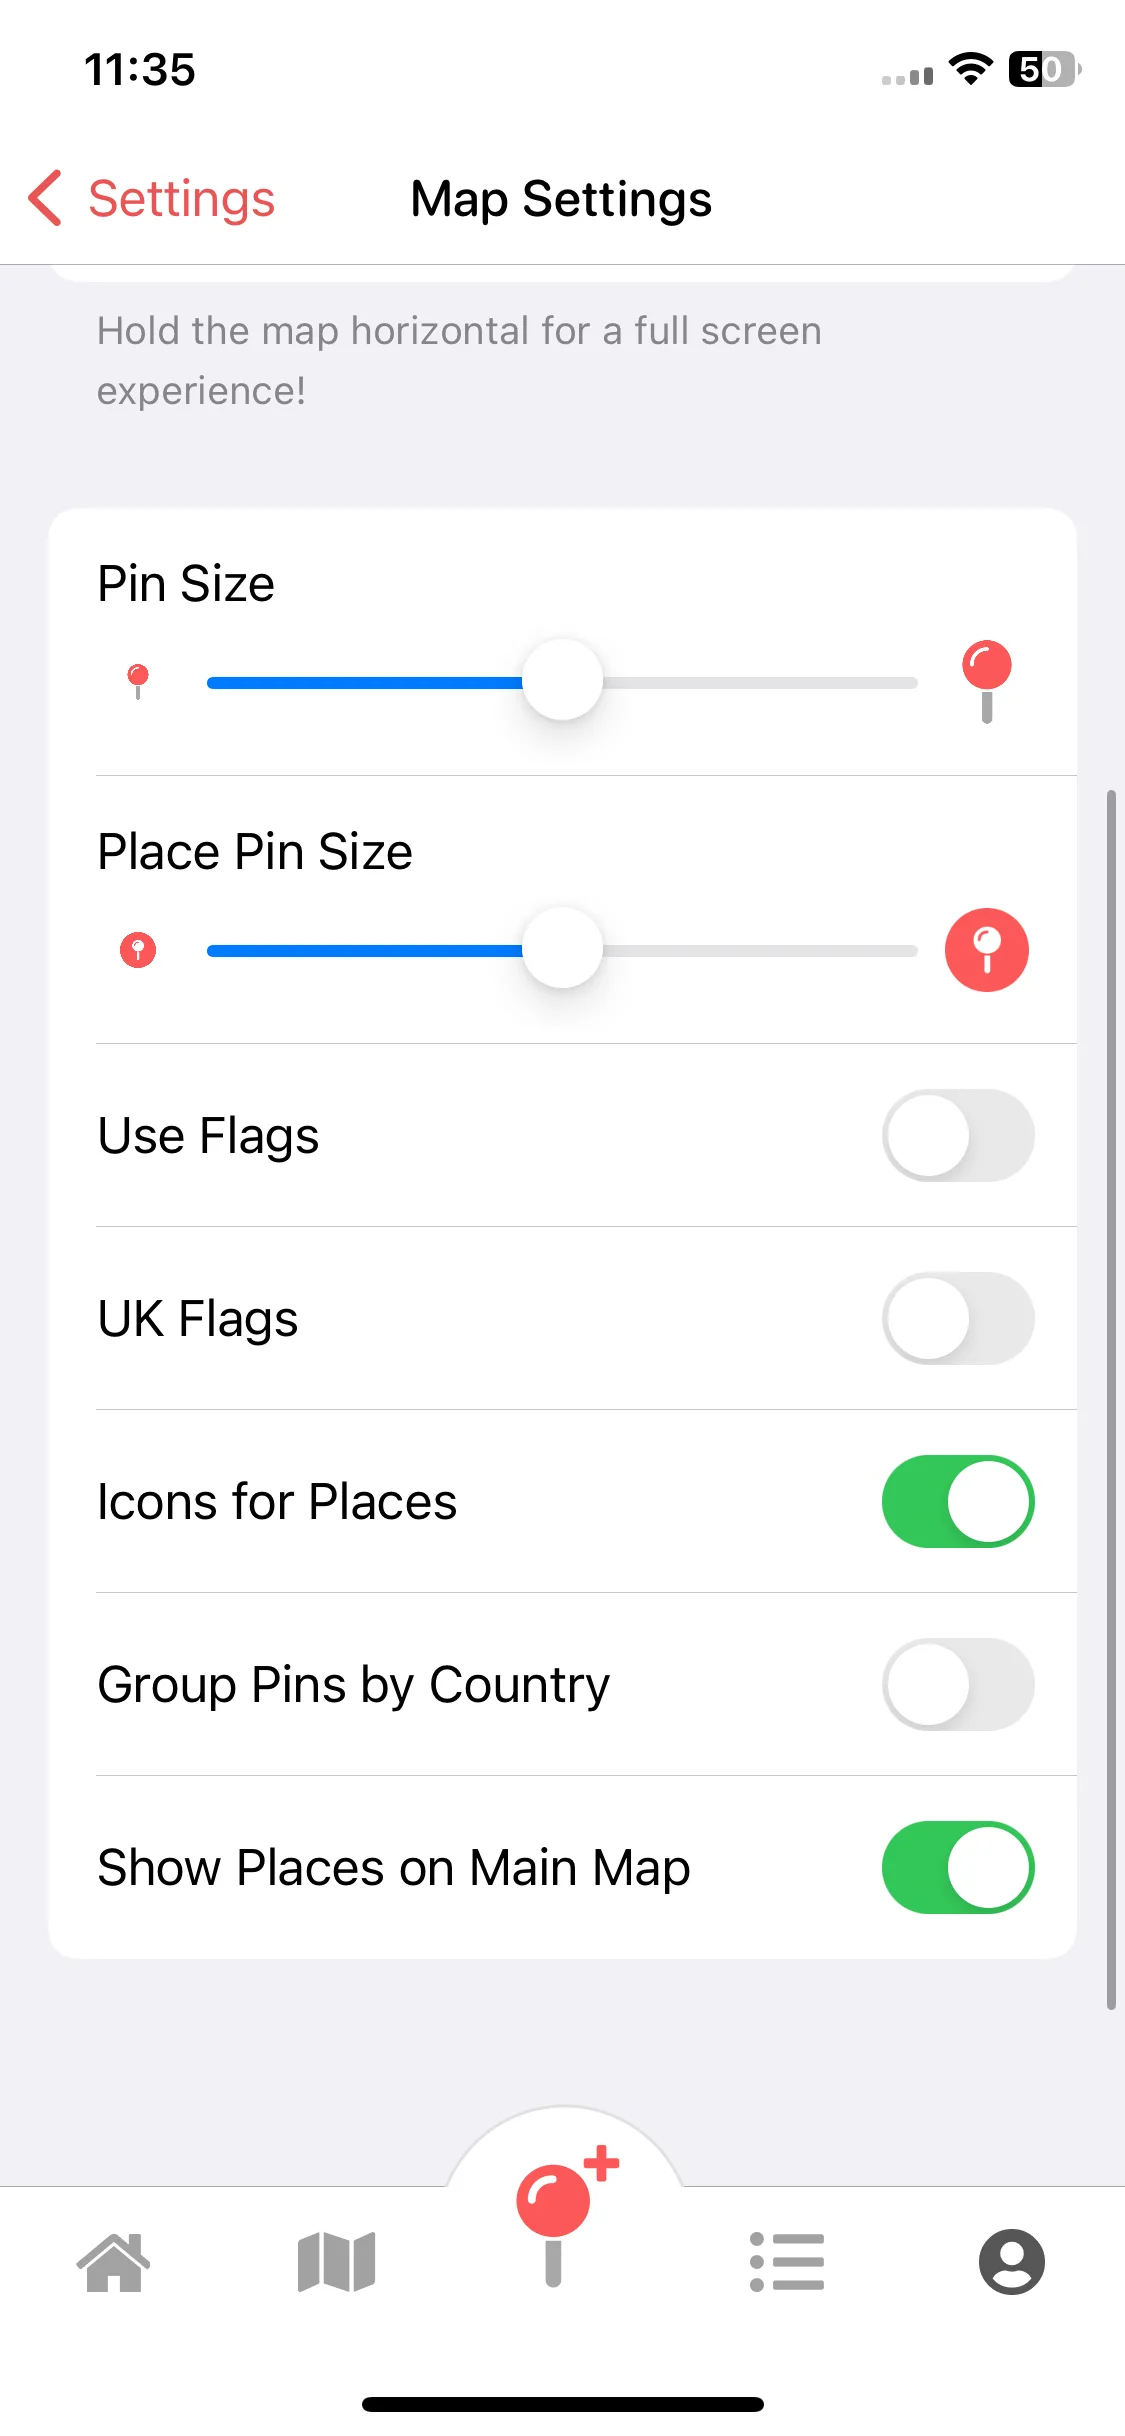Open the Map tab icon
The width and height of the screenshot is (1125, 2436).
(x=337, y=2262)
